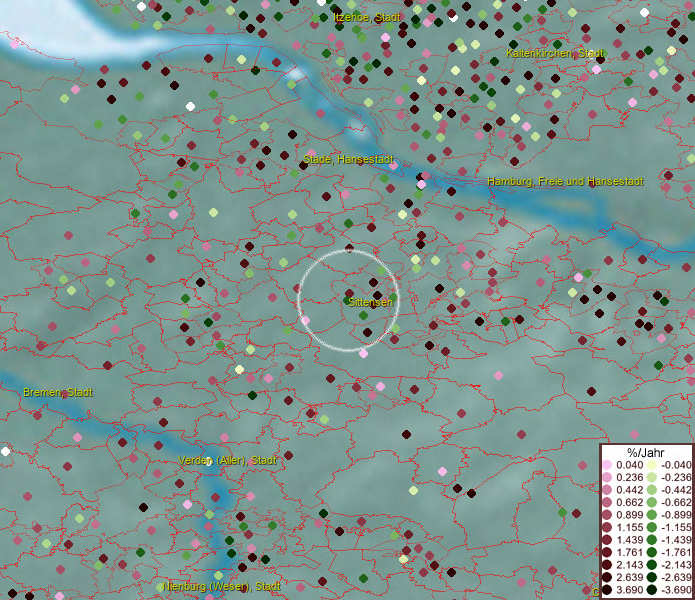Pick the -0.442 green legend swatch
Viewport: 695px width, 600px height.
[x=652, y=490]
